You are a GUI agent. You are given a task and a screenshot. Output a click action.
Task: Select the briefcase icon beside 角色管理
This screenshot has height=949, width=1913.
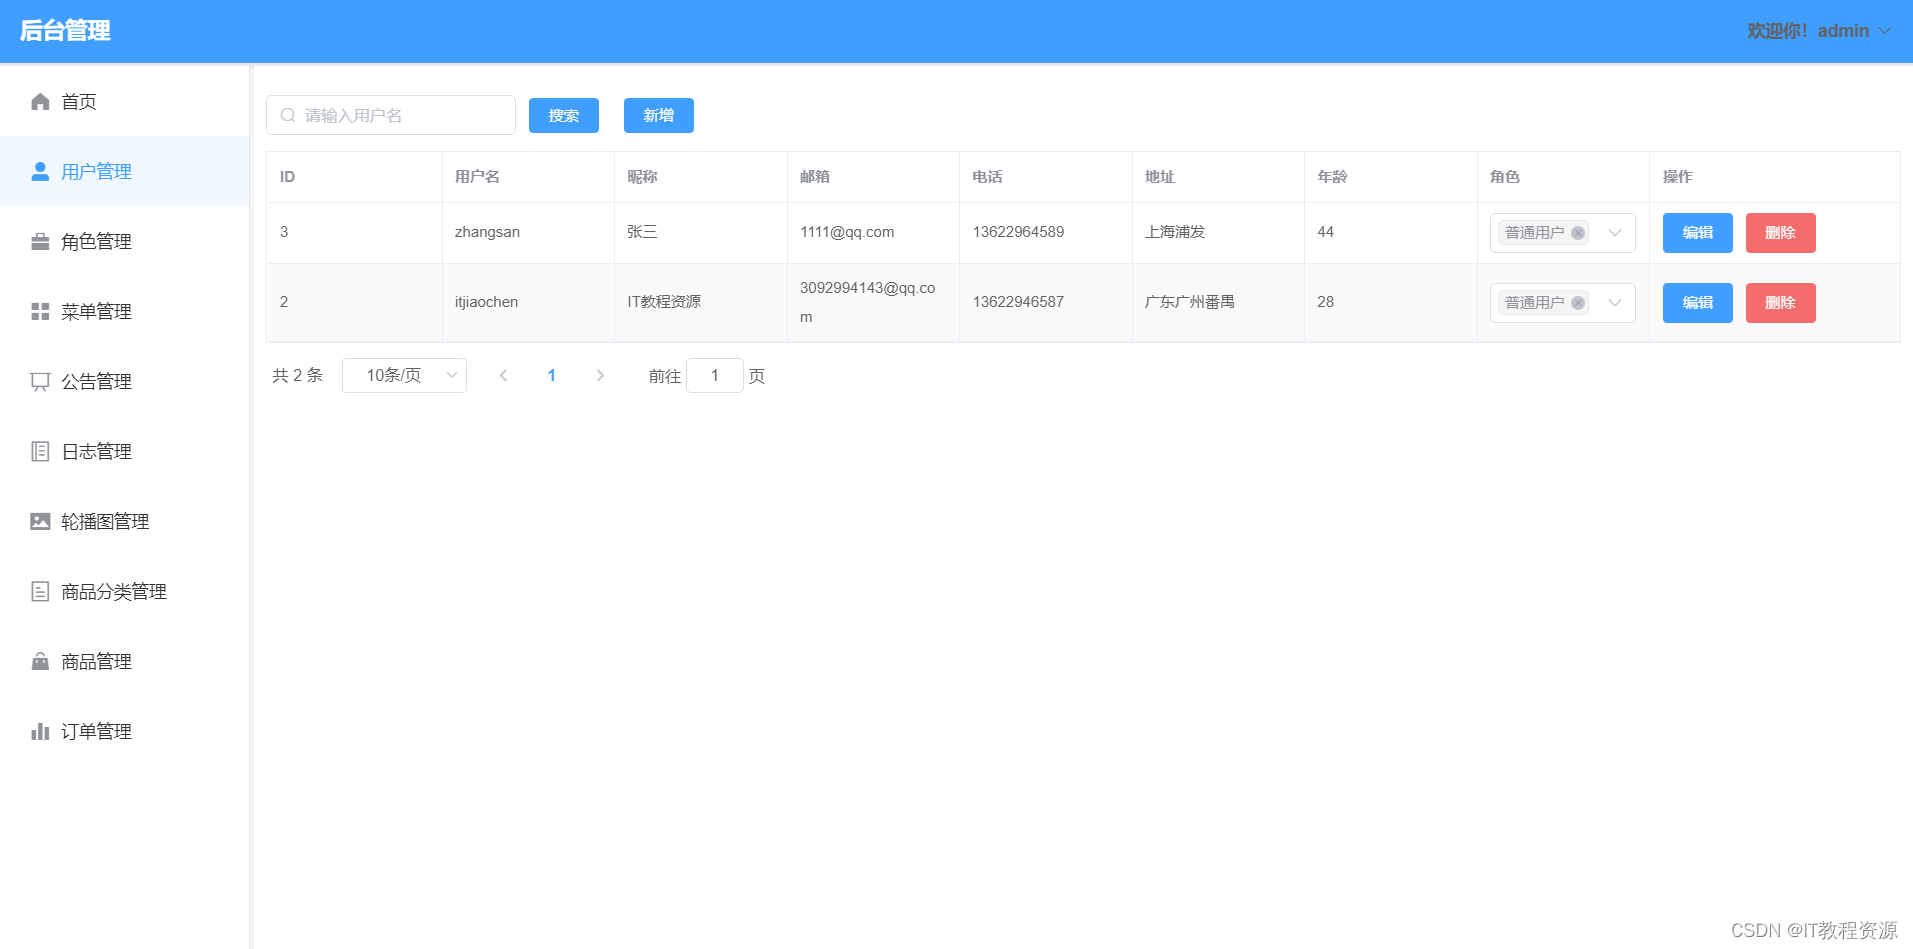[x=39, y=241]
